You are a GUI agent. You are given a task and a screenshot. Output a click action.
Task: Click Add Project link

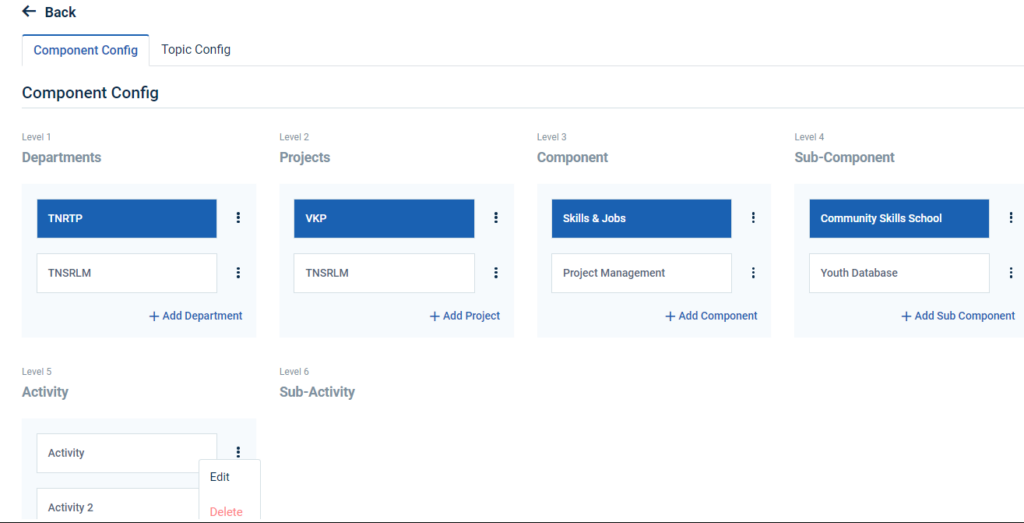465,316
